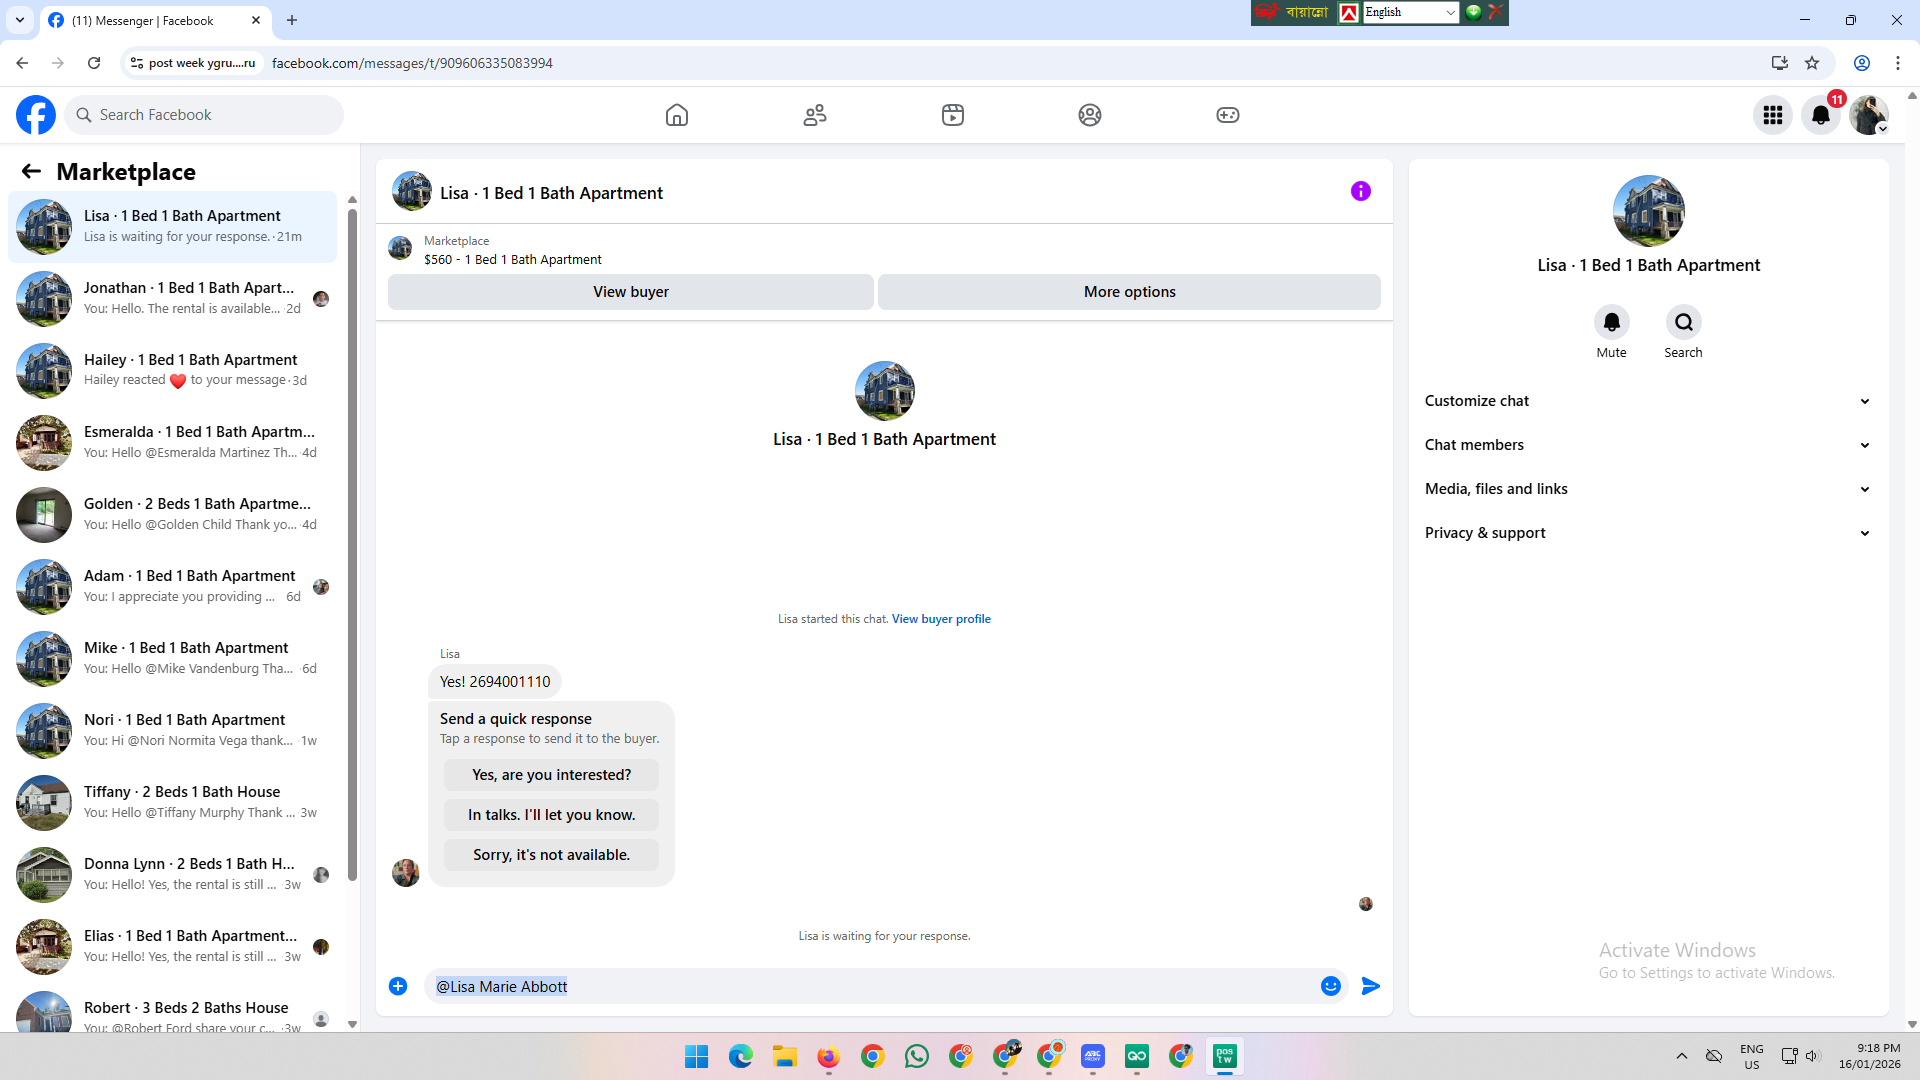Open WhatsApp from the Windows taskbar
The width and height of the screenshot is (1920, 1080).
coord(916,1056)
